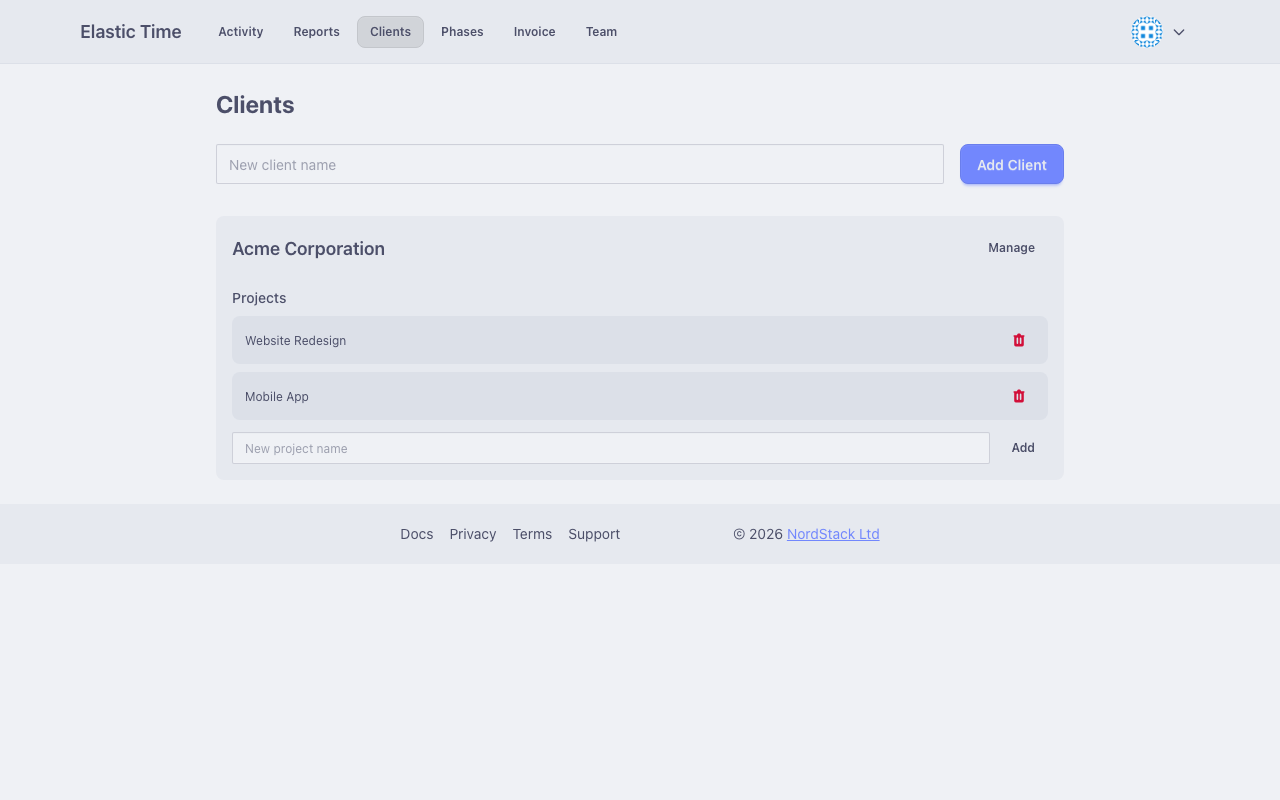Click the Support link
The image size is (1280, 800).
[x=594, y=534]
